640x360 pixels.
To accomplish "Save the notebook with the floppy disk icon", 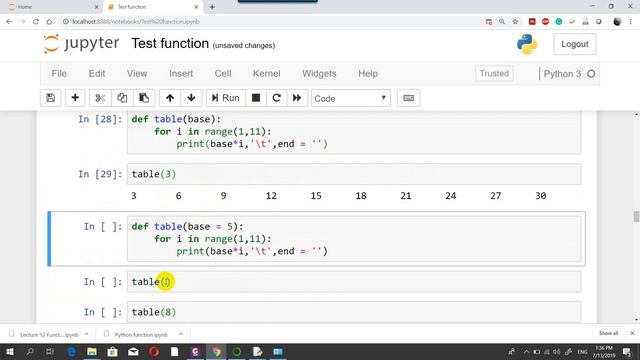I will point(51,98).
